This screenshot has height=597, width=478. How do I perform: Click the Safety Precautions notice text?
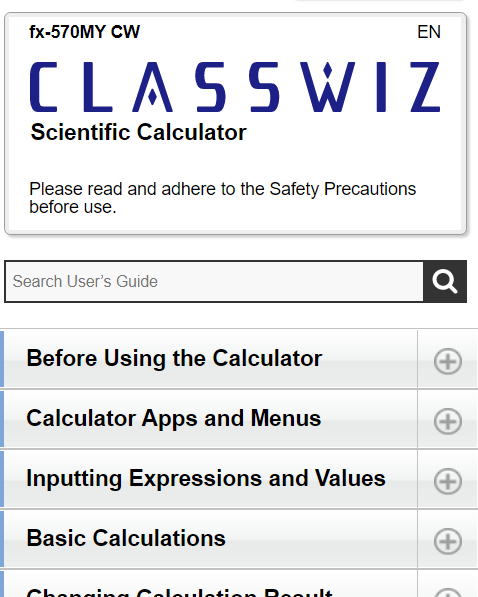pos(222,198)
